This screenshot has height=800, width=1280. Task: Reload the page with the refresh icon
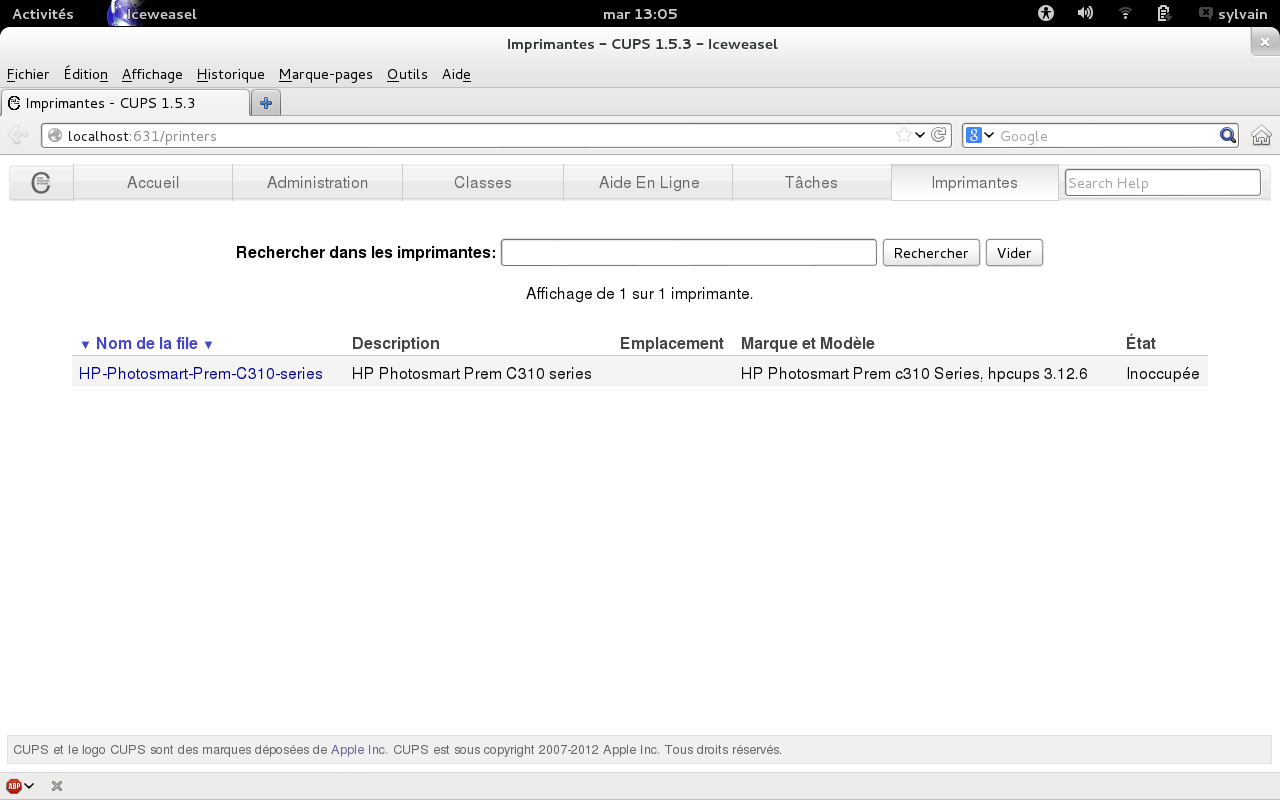tap(939, 135)
